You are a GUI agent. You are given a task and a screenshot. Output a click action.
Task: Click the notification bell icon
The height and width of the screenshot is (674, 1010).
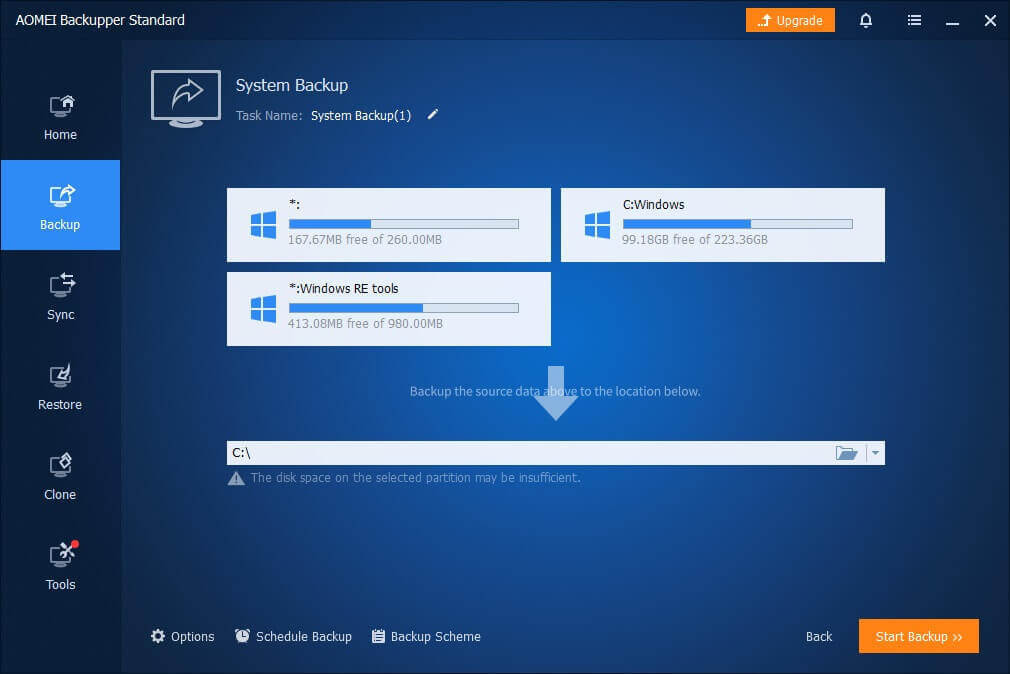point(866,20)
